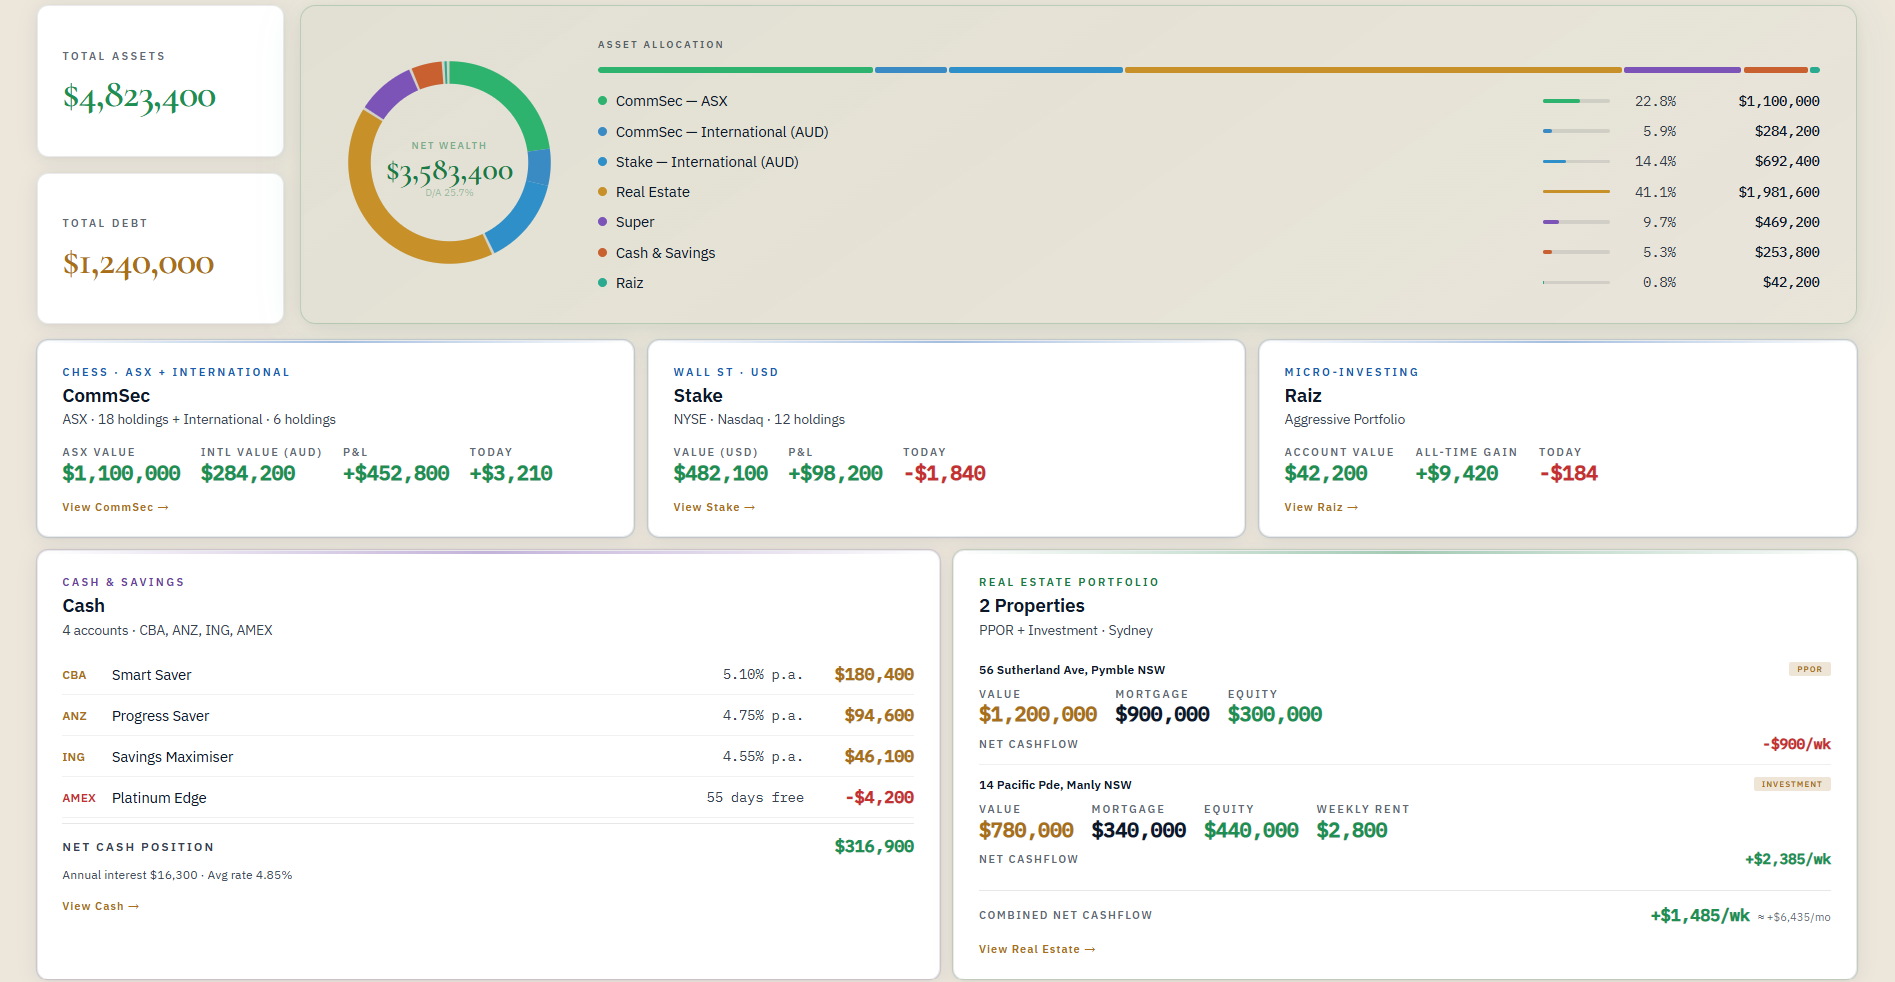Click the 0.8% Raiz percentage
This screenshot has width=1895, height=982.
point(1659,282)
